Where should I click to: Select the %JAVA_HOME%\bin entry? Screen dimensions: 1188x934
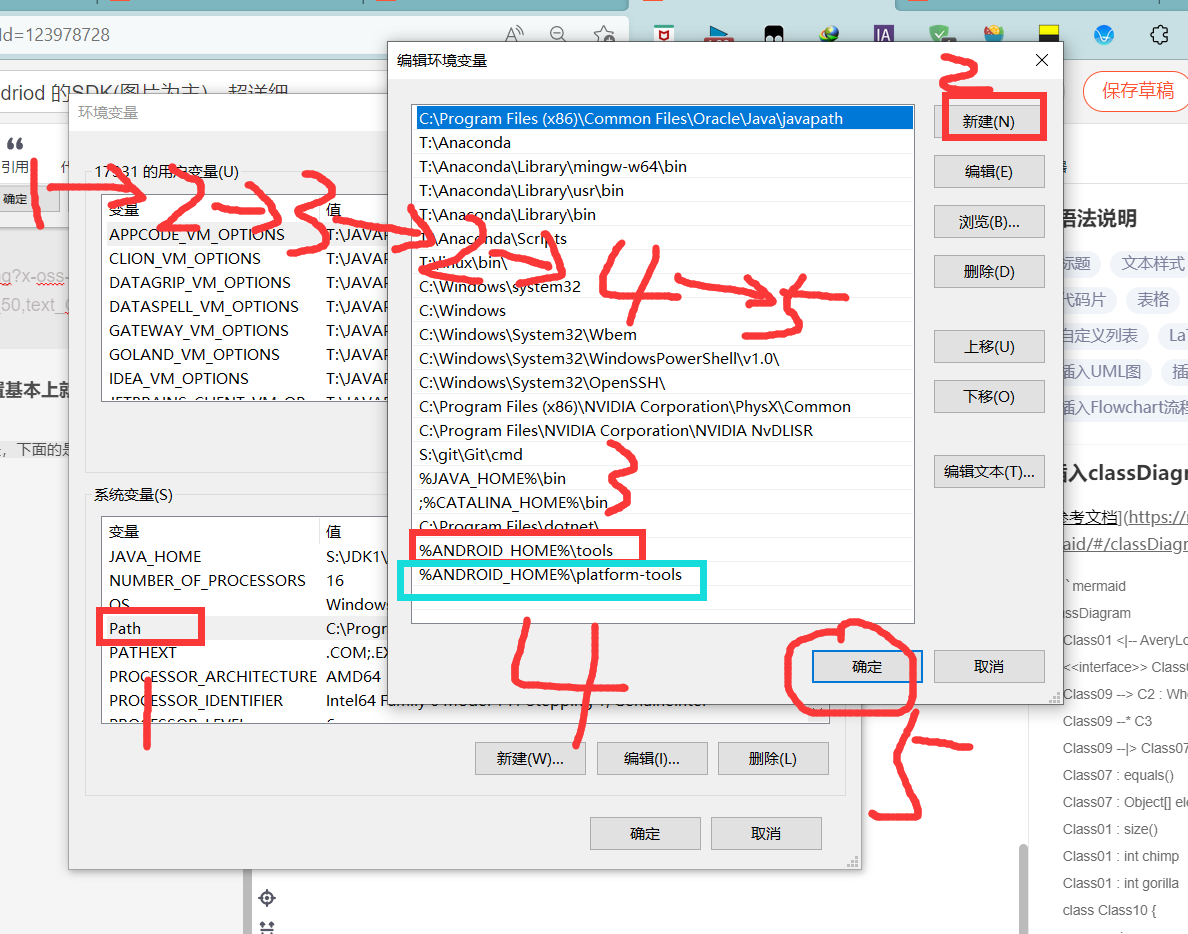click(x=664, y=479)
